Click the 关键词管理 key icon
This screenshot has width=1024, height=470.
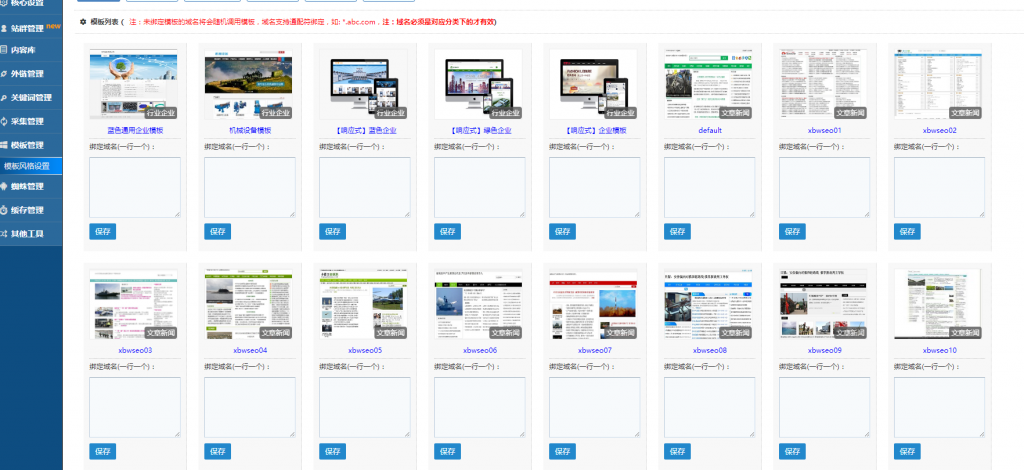(x=5, y=98)
